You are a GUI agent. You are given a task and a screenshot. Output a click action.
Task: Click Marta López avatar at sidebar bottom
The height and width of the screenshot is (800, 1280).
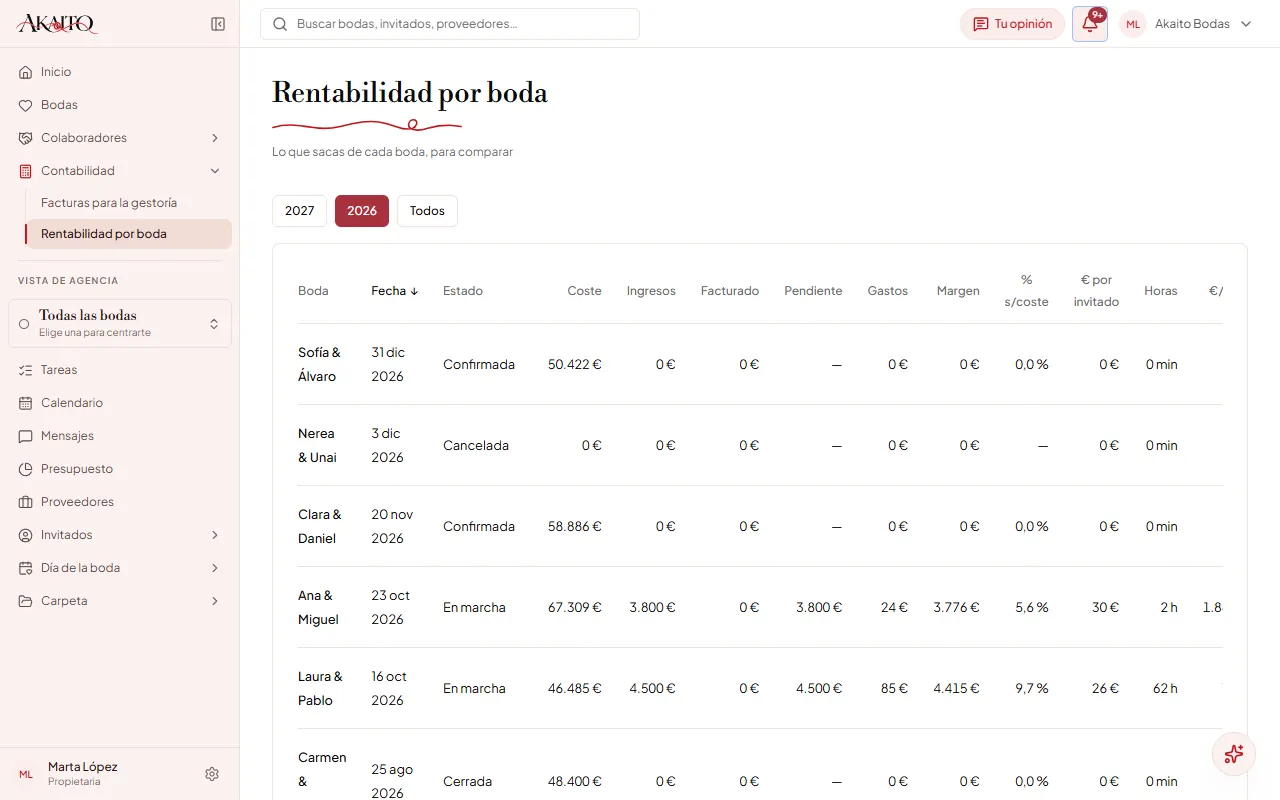click(x=26, y=774)
